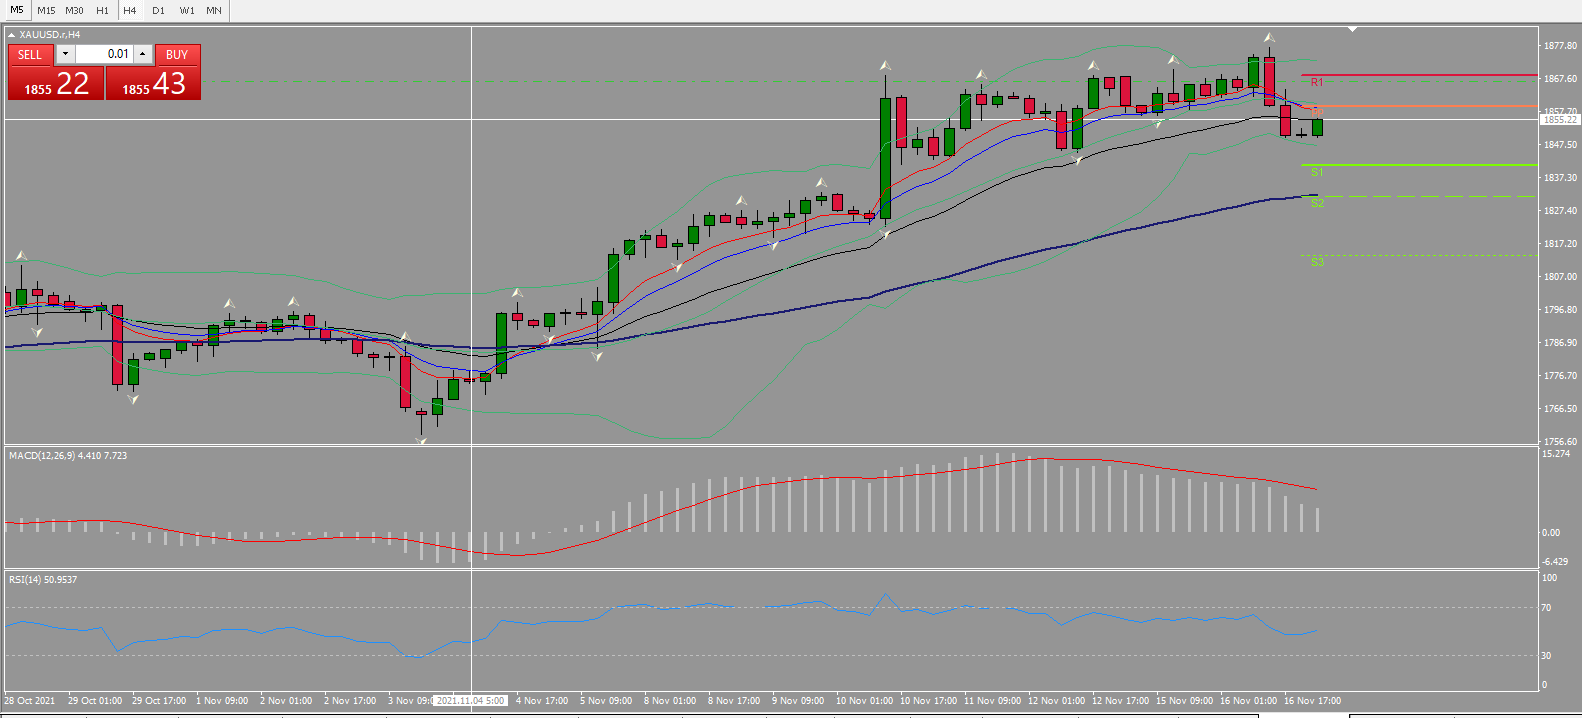
Task: Collapse the one-click trading panel triangle
Action: point(12,35)
